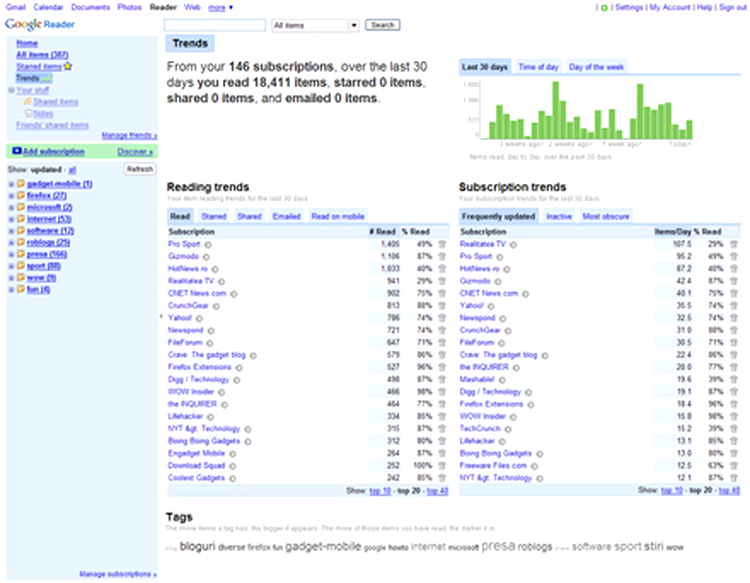This screenshot has width=750, height=583.
Task: Expand the sport folder
Action: [9, 266]
